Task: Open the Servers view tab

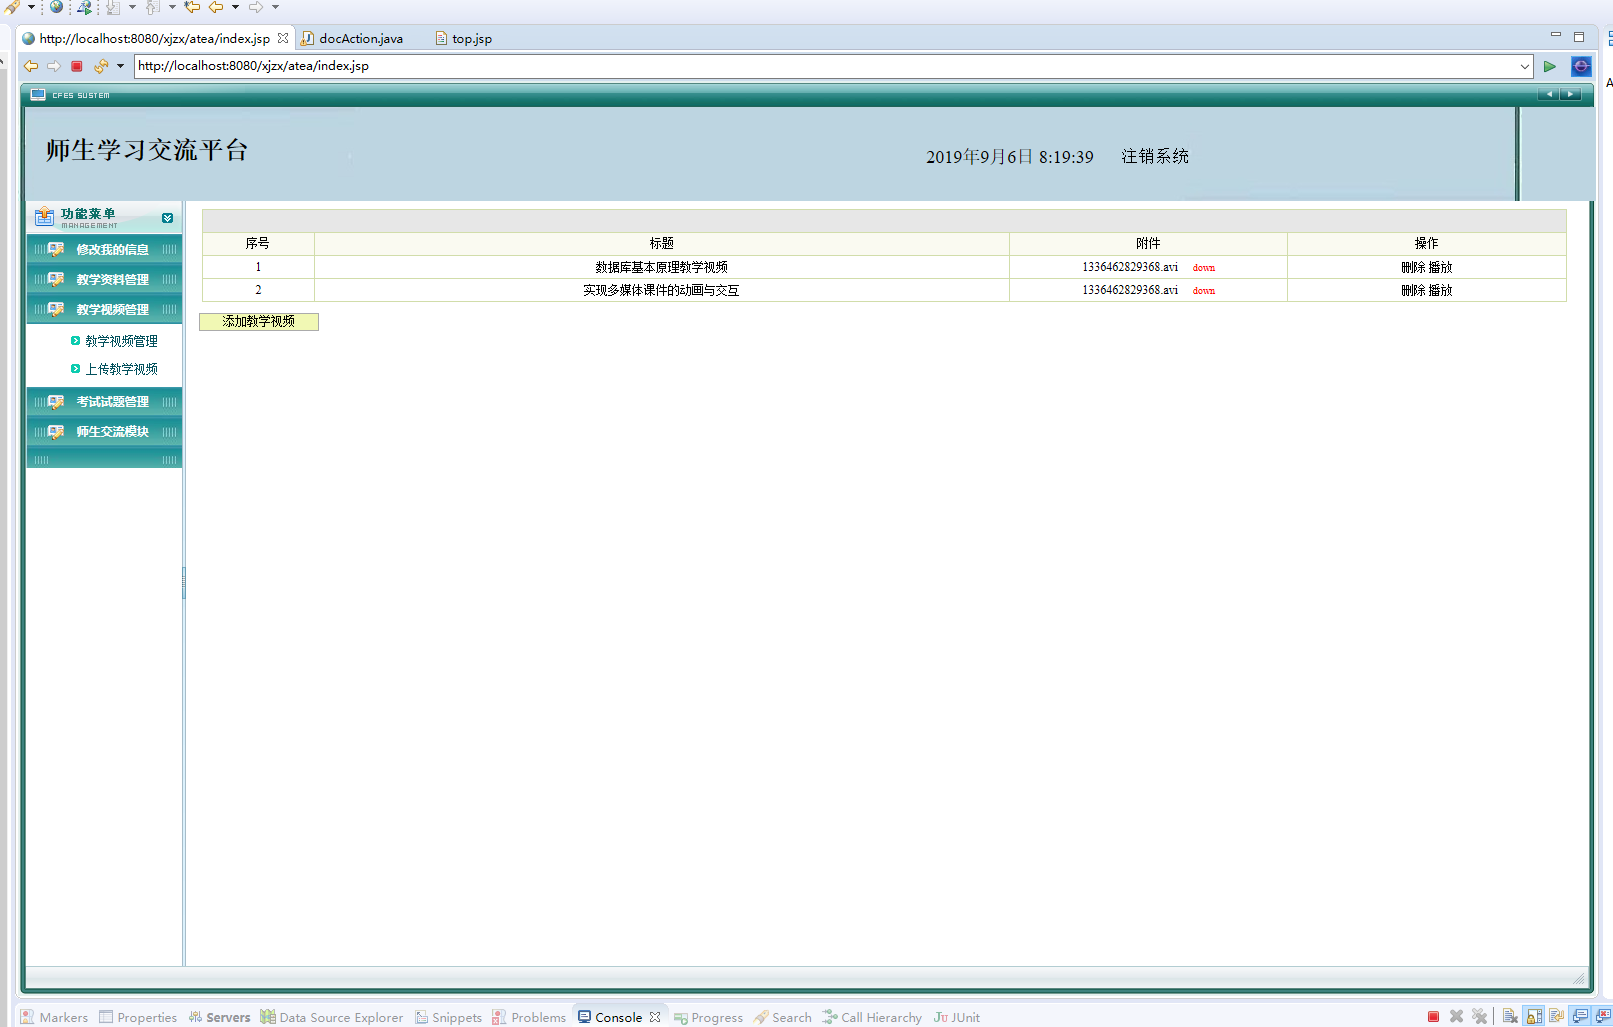Action: (227, 1017)
